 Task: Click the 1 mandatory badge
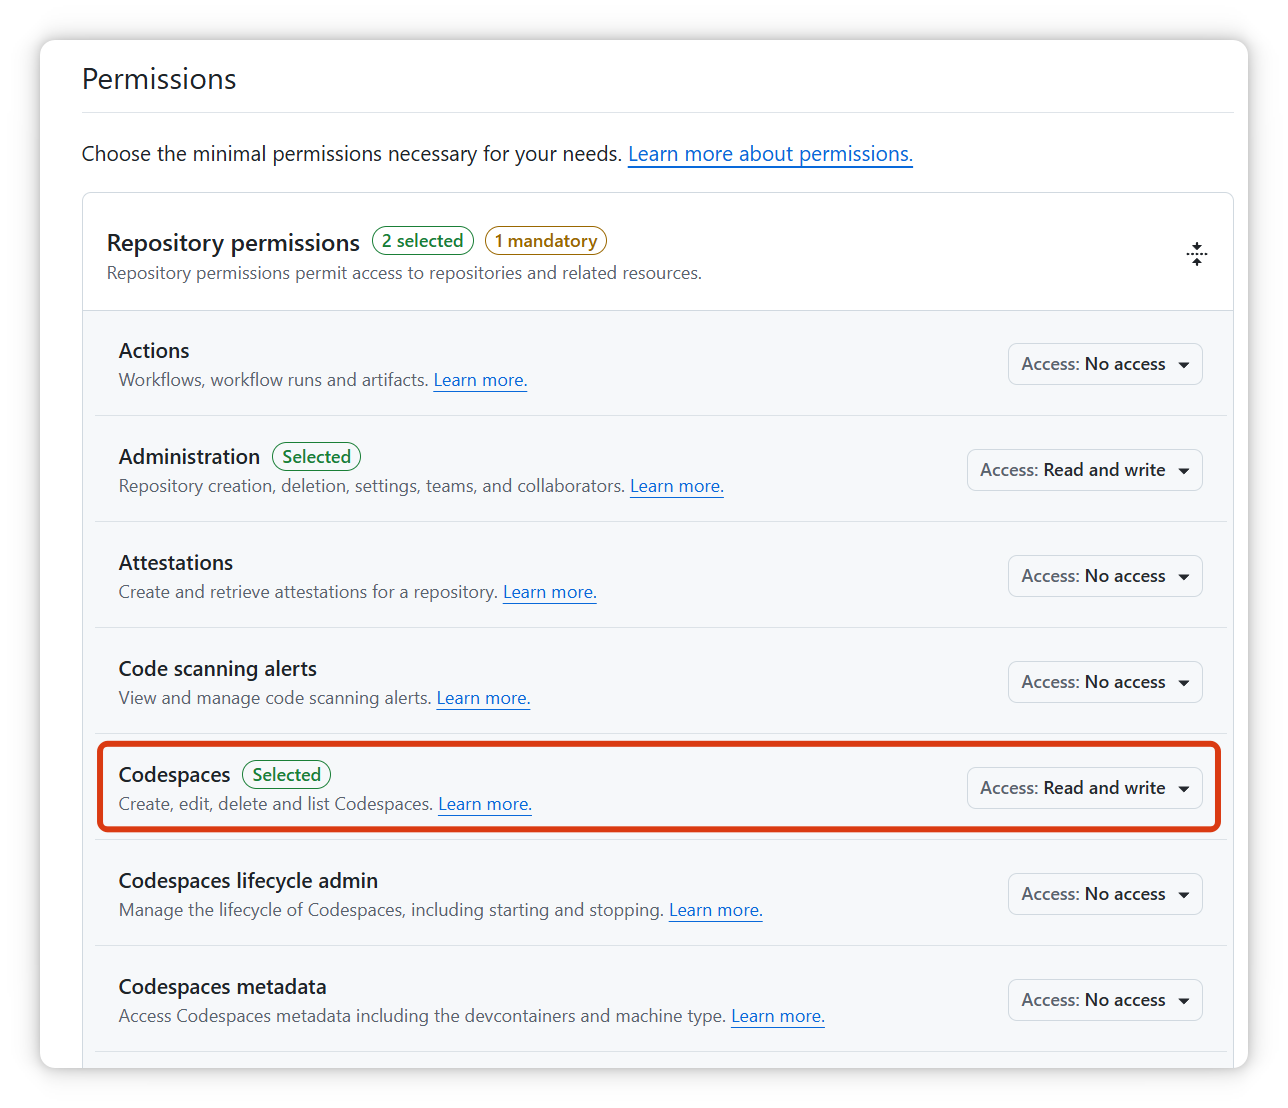545,241
